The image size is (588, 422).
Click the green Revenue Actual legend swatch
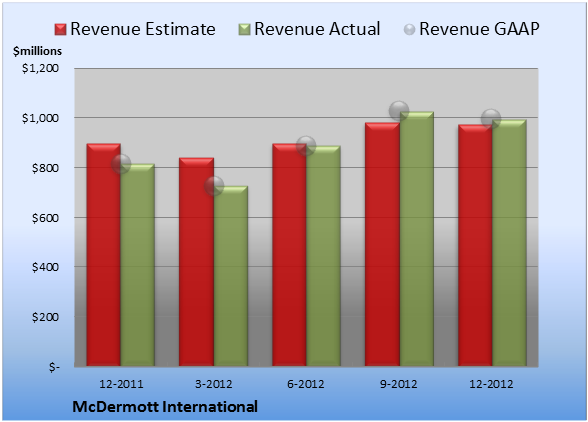[244, 29]
